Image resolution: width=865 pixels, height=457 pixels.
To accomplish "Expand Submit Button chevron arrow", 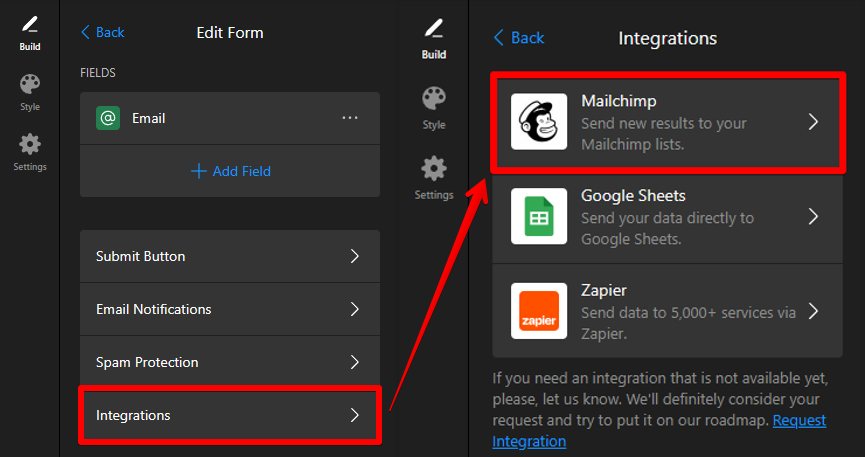I will (355, 256).
